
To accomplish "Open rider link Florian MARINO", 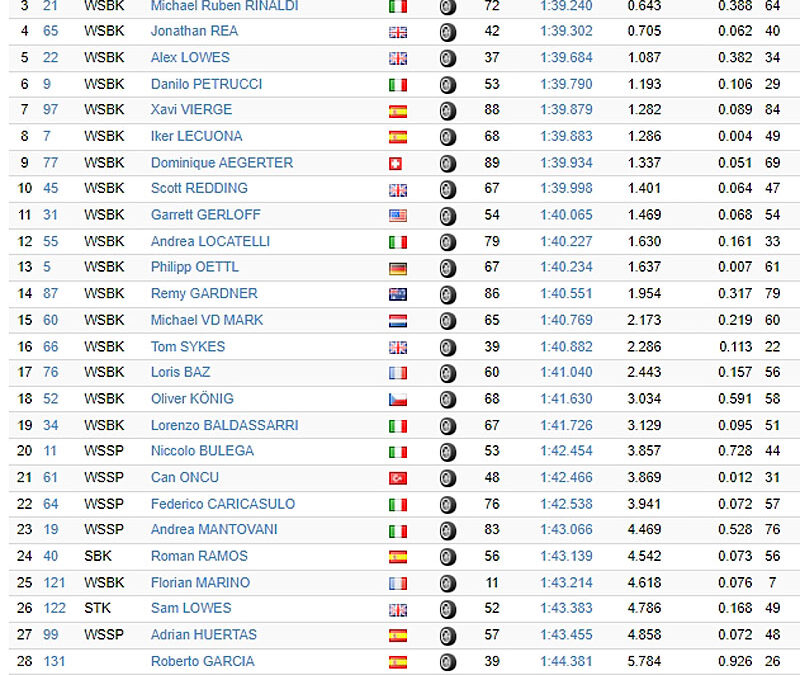I will (x=201, y=582).
